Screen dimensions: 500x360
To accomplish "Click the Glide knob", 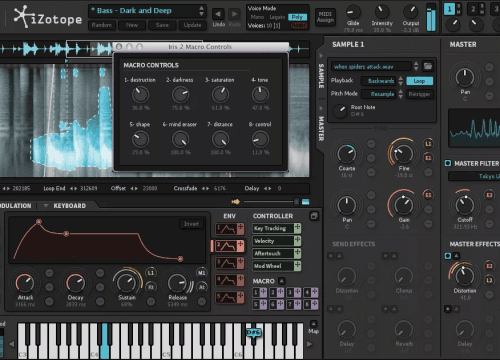I will click(353, 12).
